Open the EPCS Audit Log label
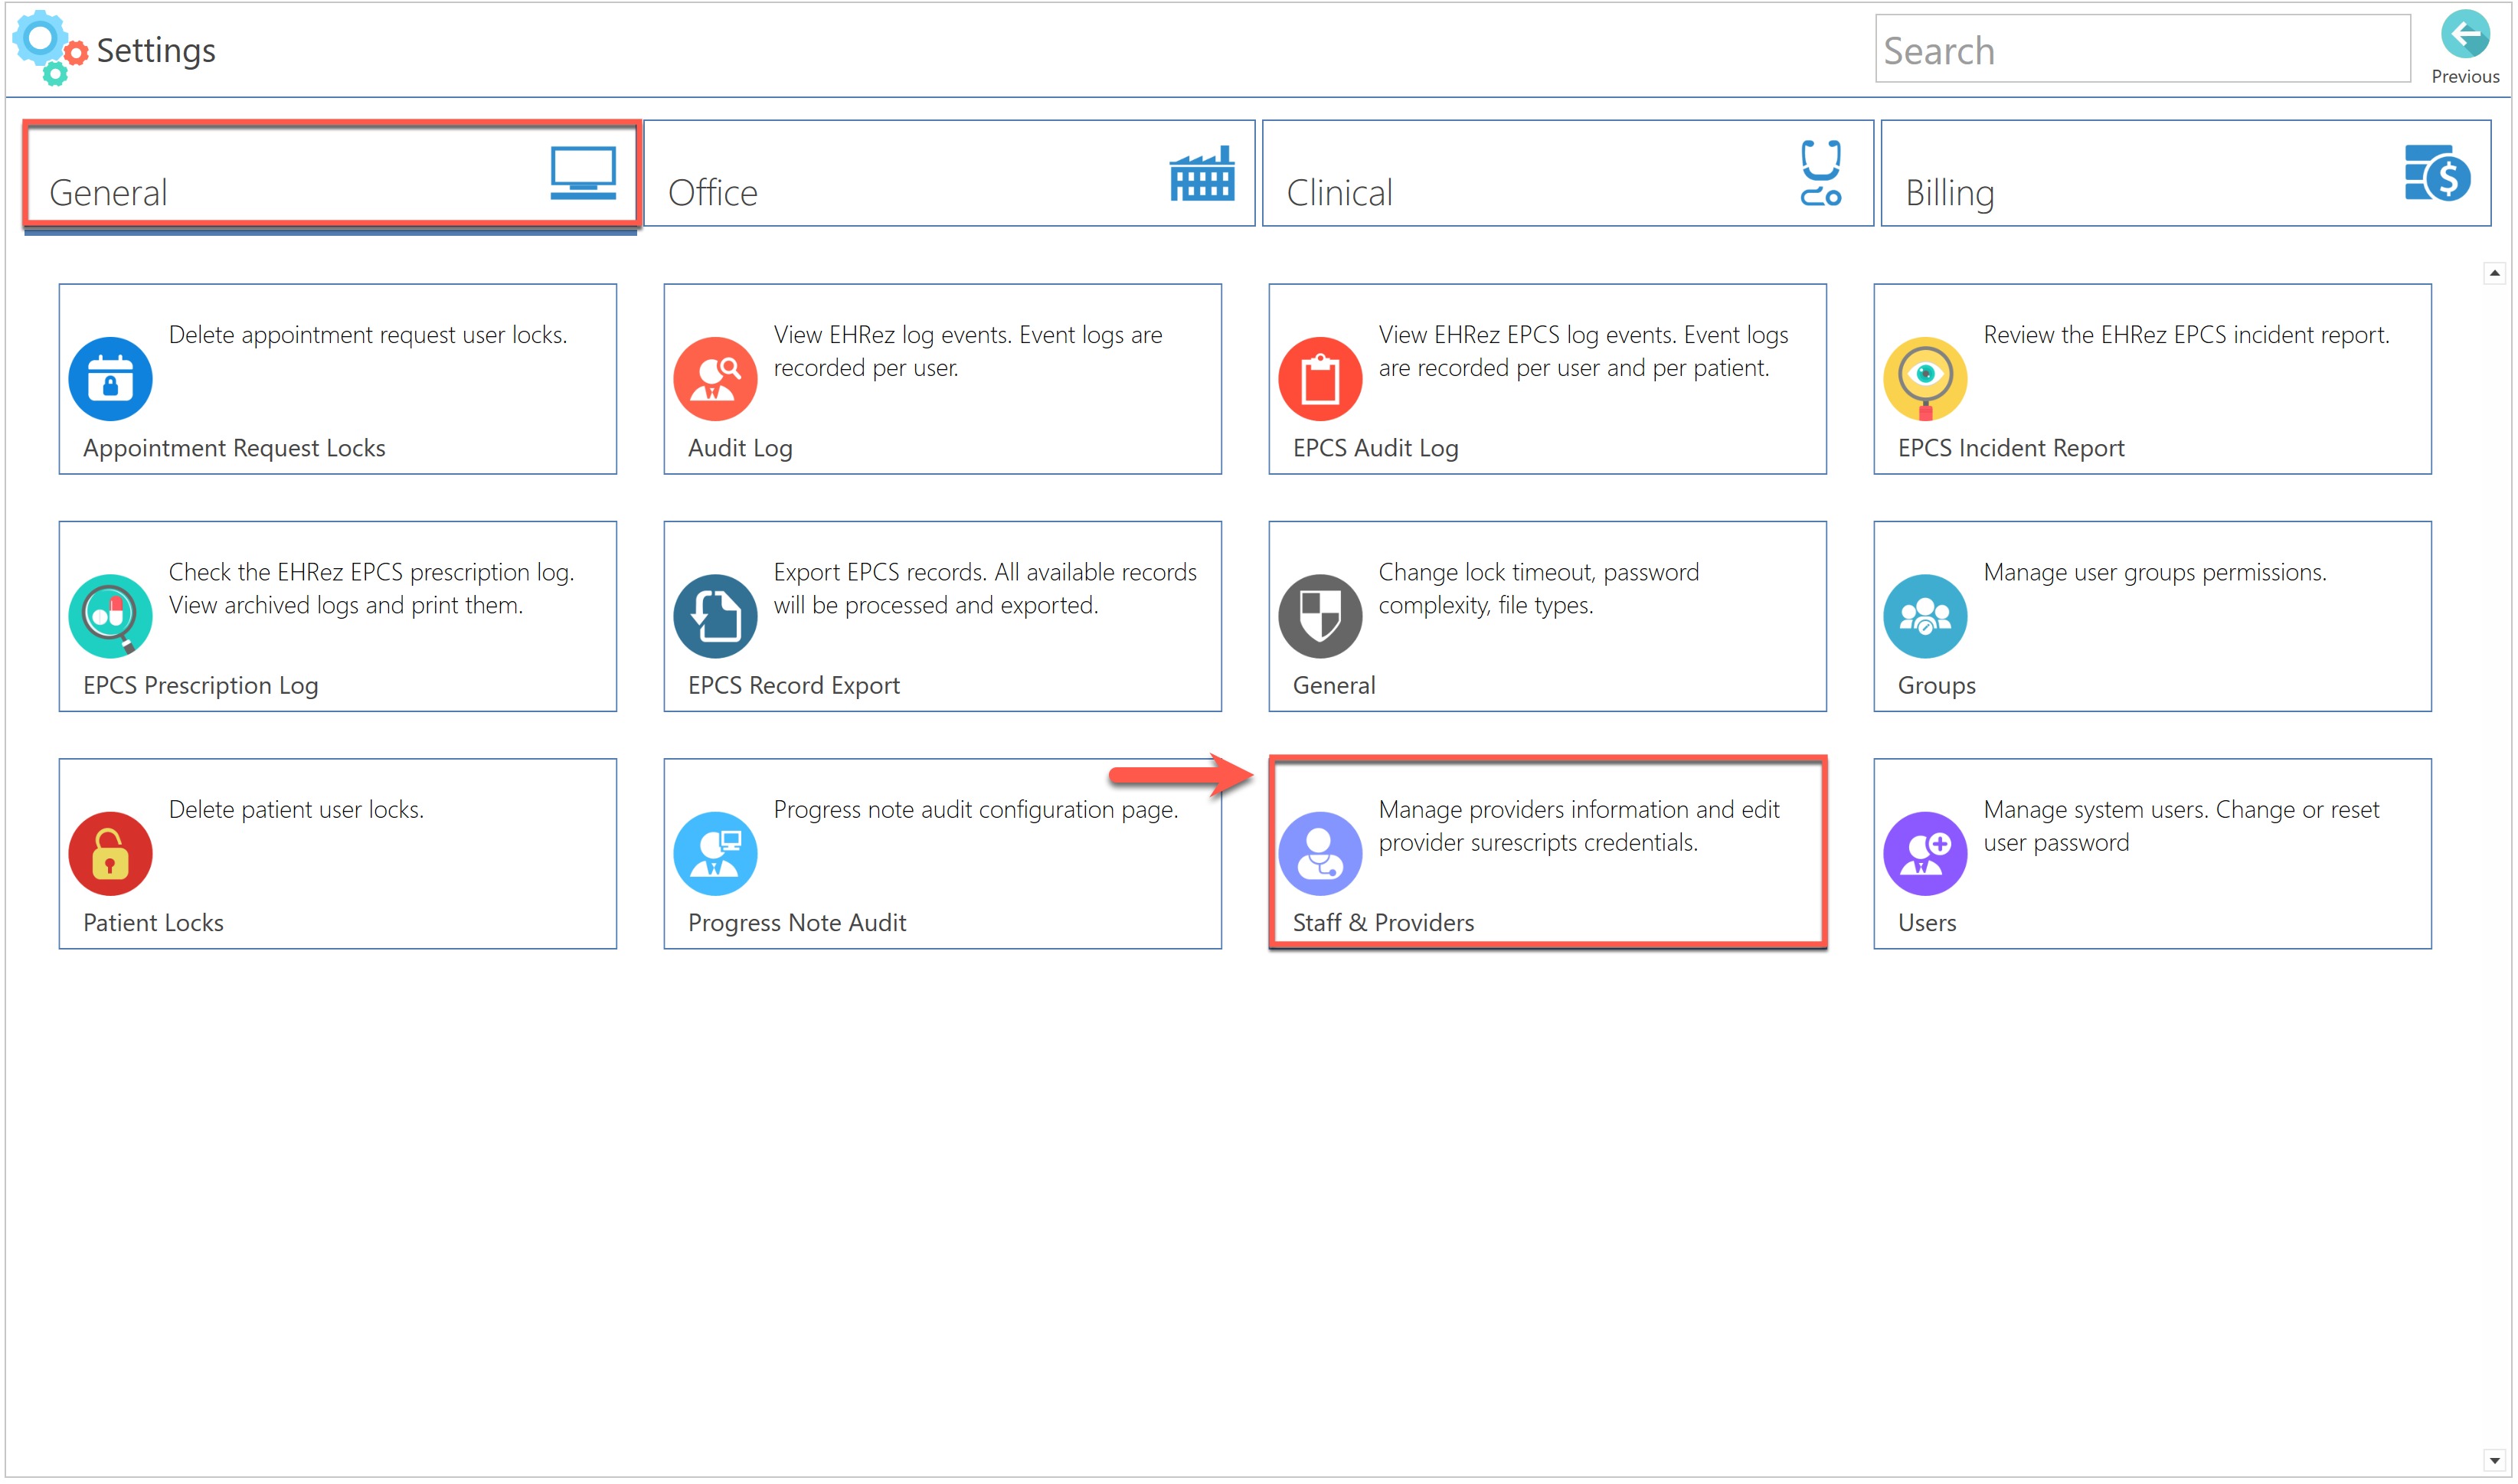This screenshot has height=1484, width=2518. 1375,448
